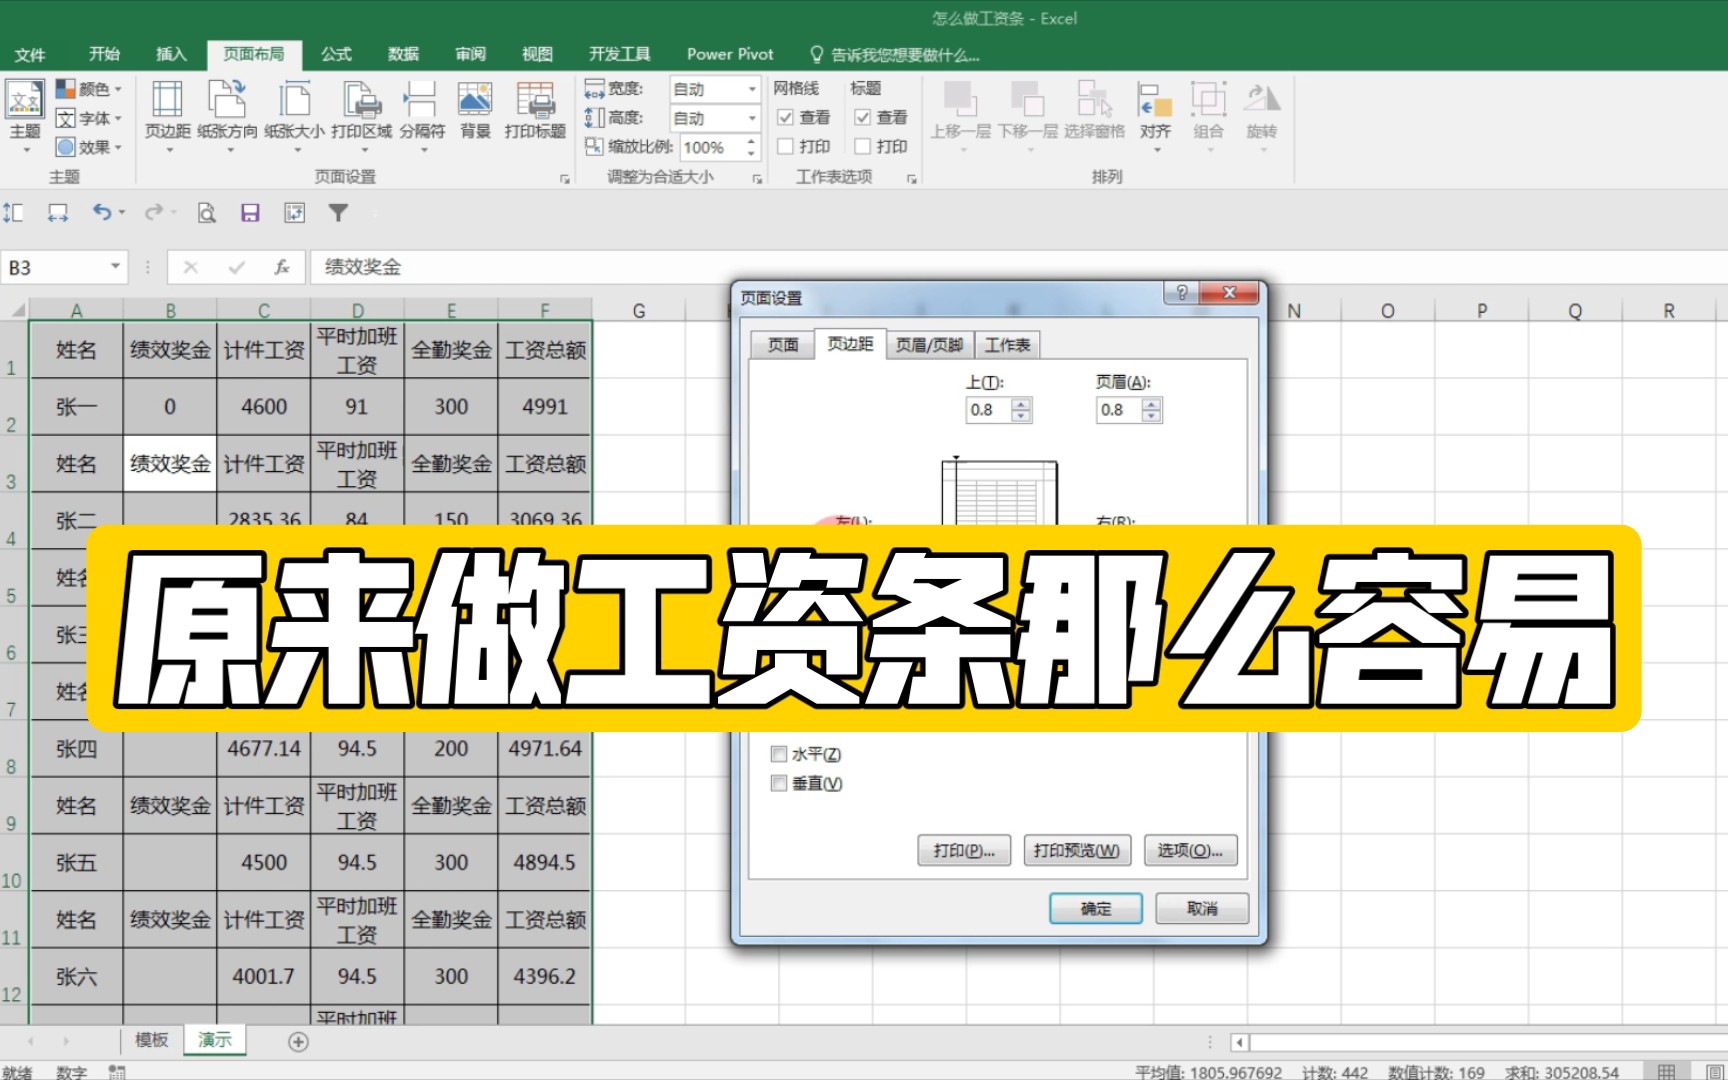Click the 取消 cancel button
1728x1080 pixels.
pos(1202,908)
